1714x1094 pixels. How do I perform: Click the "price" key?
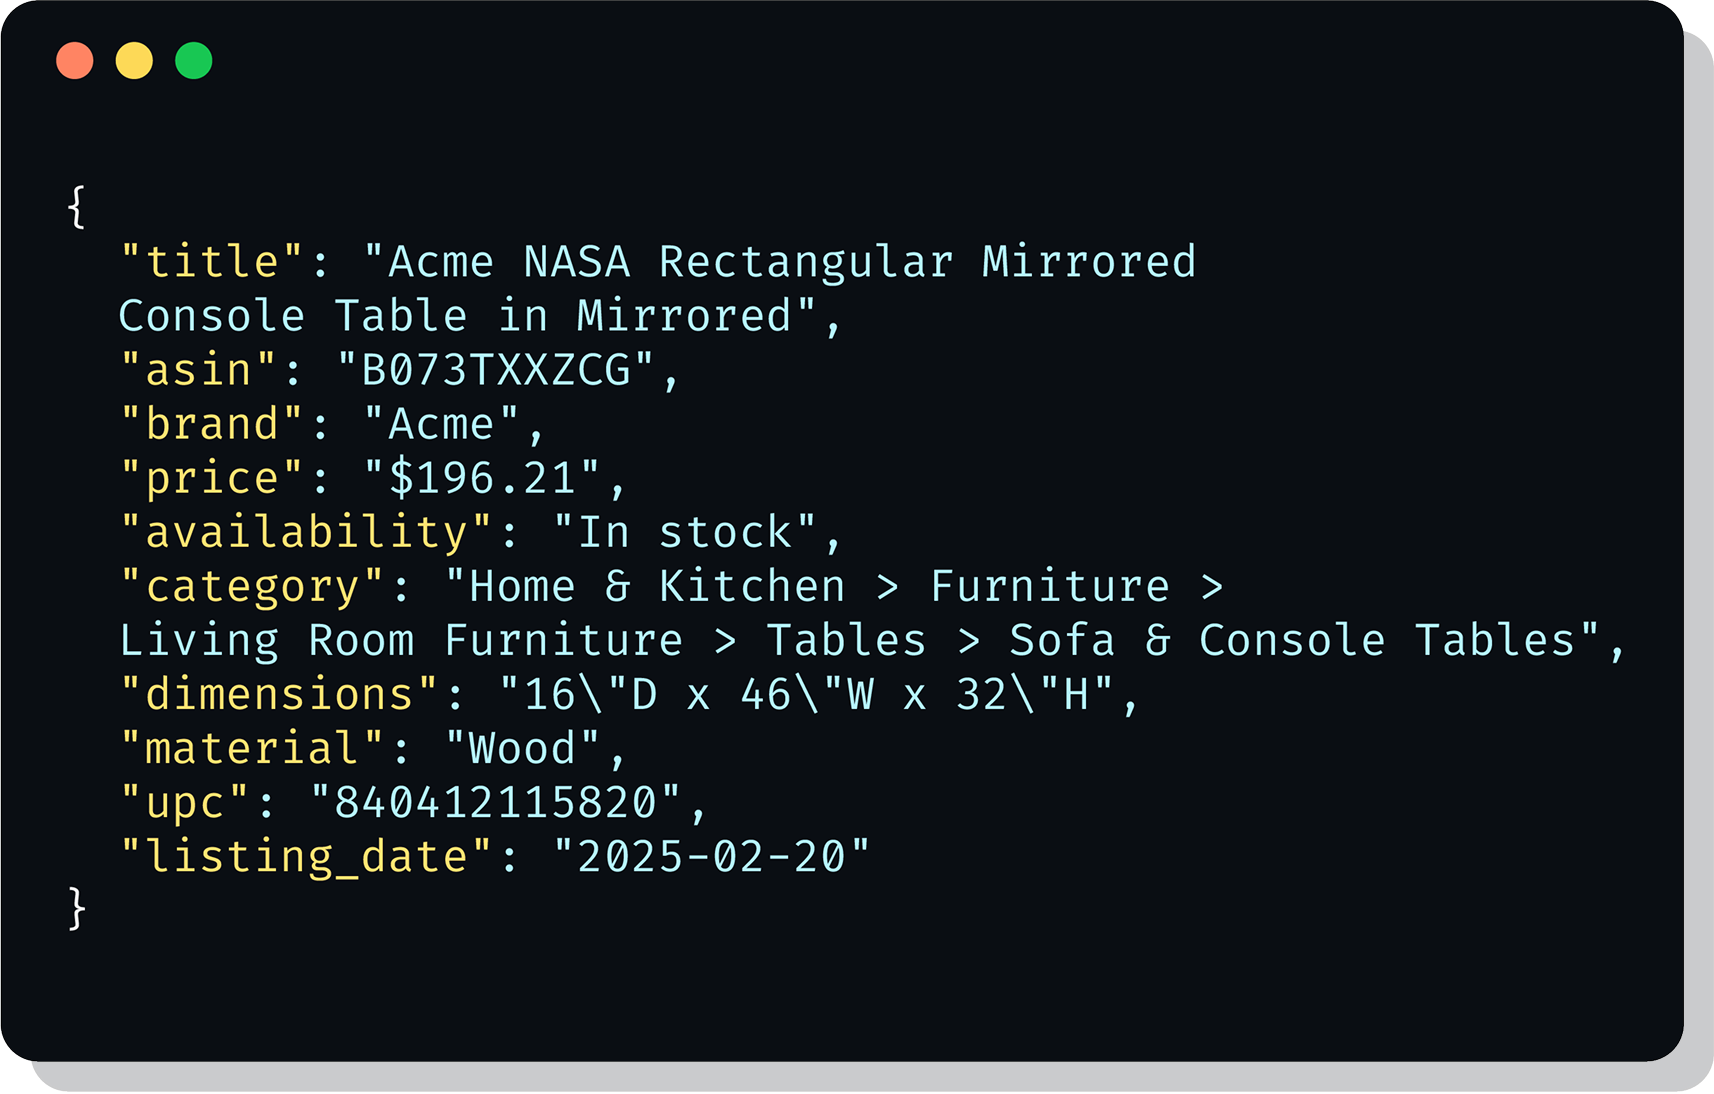pos(211,478)
